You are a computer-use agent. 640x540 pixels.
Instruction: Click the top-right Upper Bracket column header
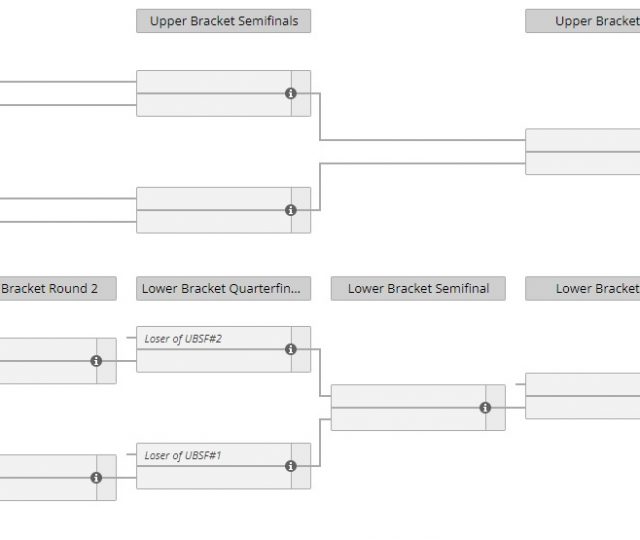coord(583,21)
